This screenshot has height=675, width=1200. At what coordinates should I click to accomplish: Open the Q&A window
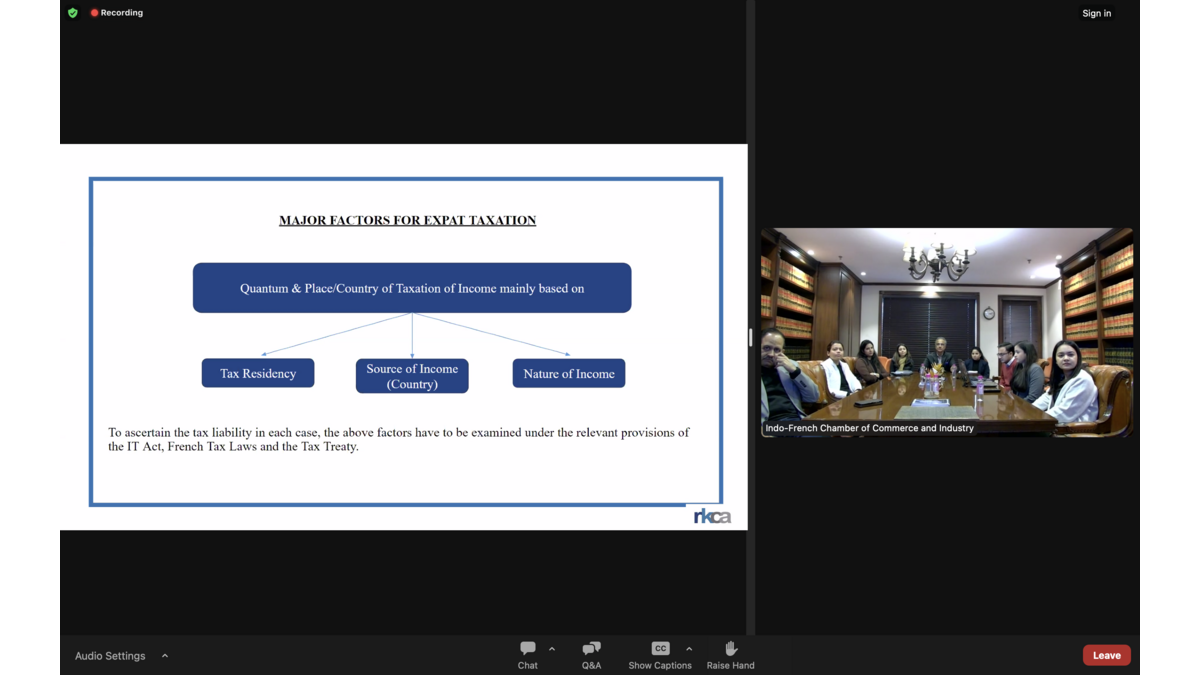(x=591, y=655)
